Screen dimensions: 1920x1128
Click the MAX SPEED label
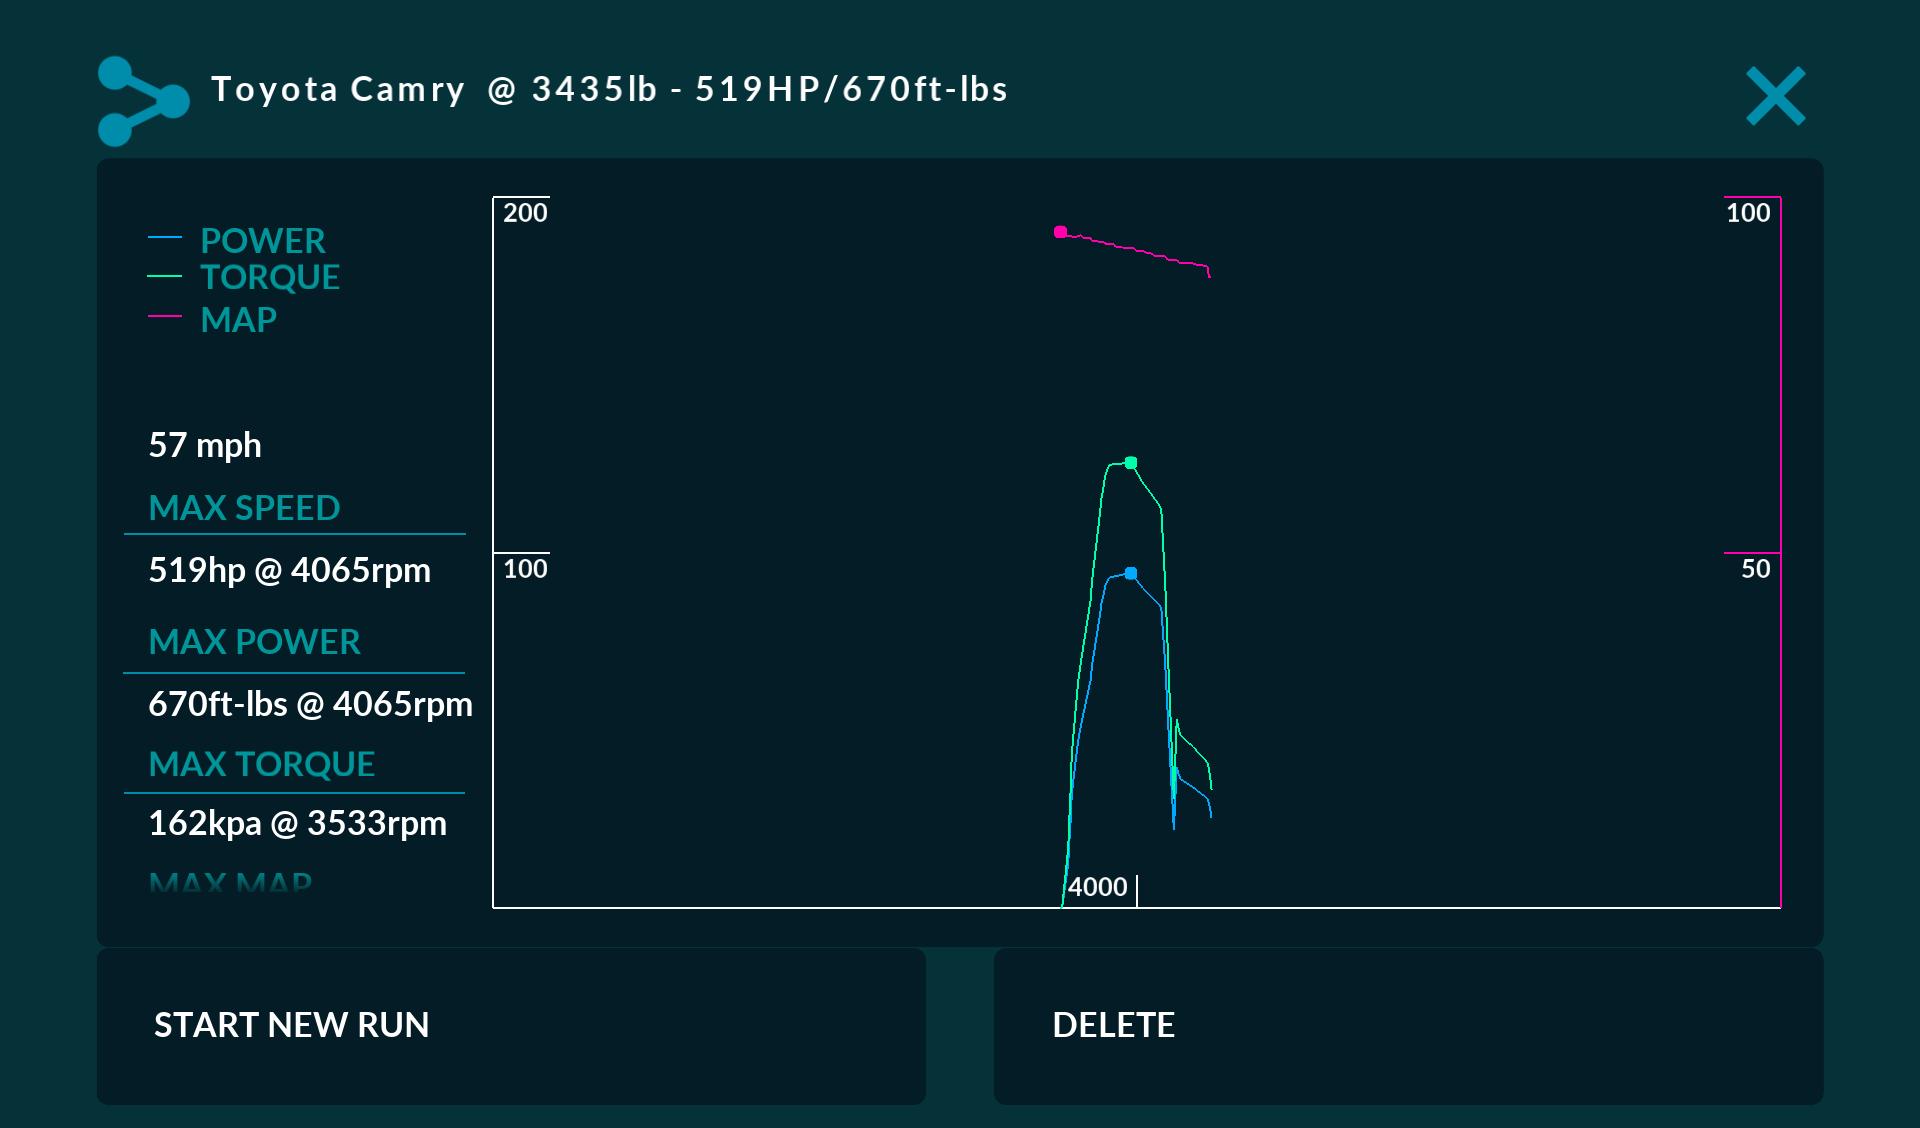point(245,508)
